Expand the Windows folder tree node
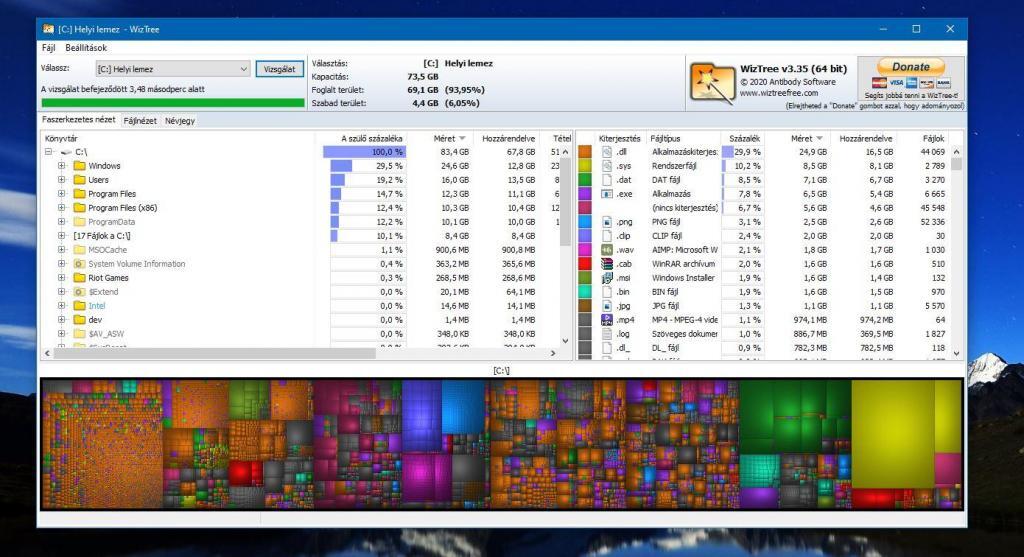1024x557 pixels. [x=62, y=166]
